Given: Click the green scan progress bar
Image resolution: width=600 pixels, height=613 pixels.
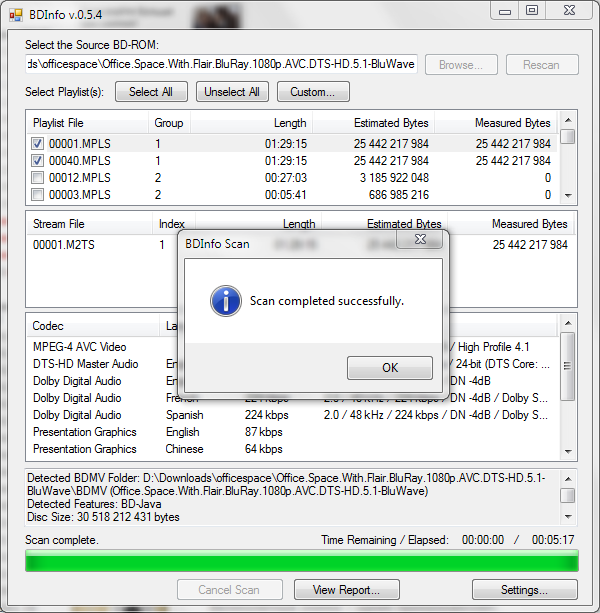Looking at the screenshot, I should tap(302, 561).
